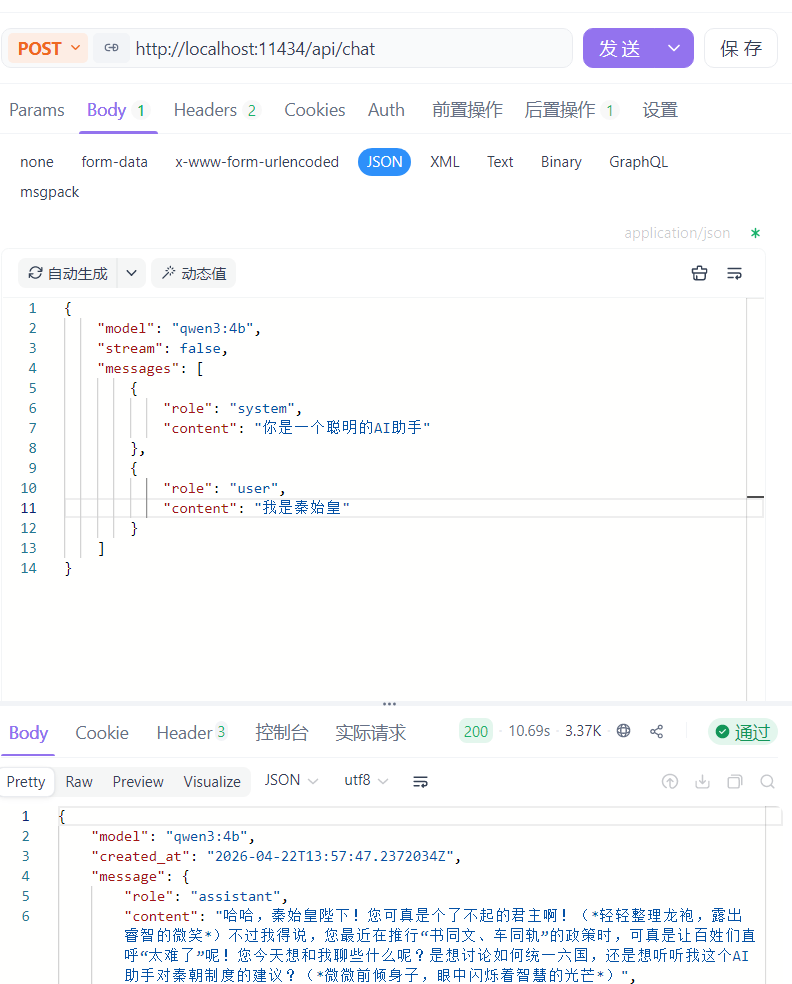Switch response view to Raw
This screenshot has height=984, width=792.
tap(79, 782)
